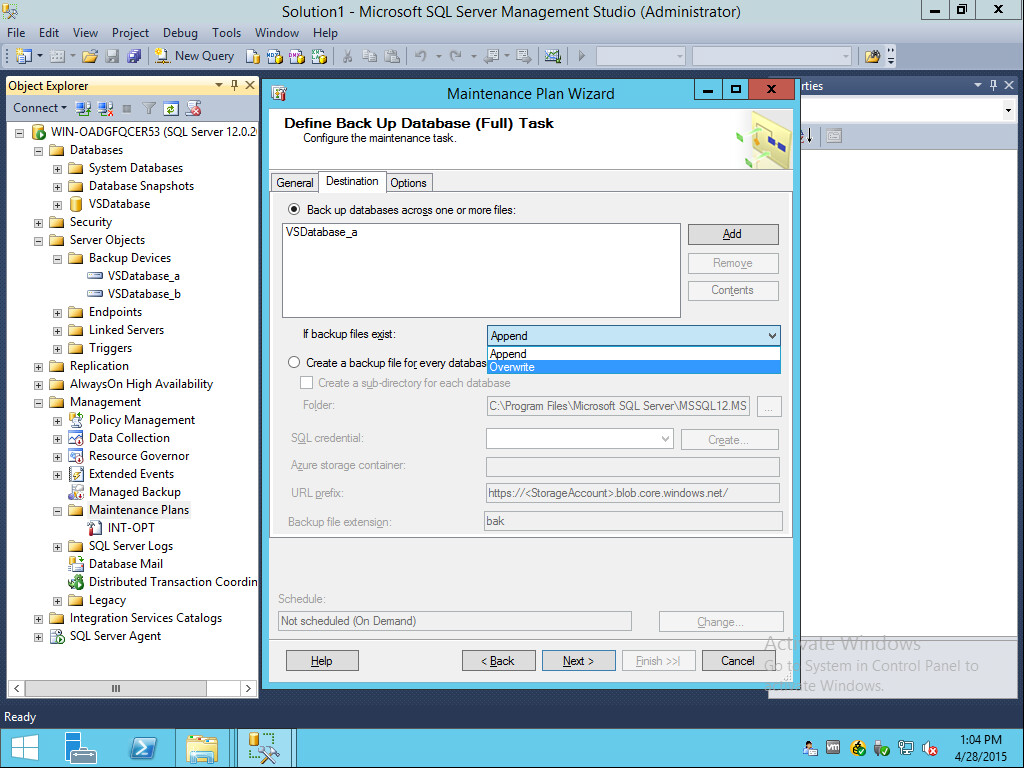
Task: Open the Connect dropdown in Object Explorer
Action: click(x=40, y=108)
